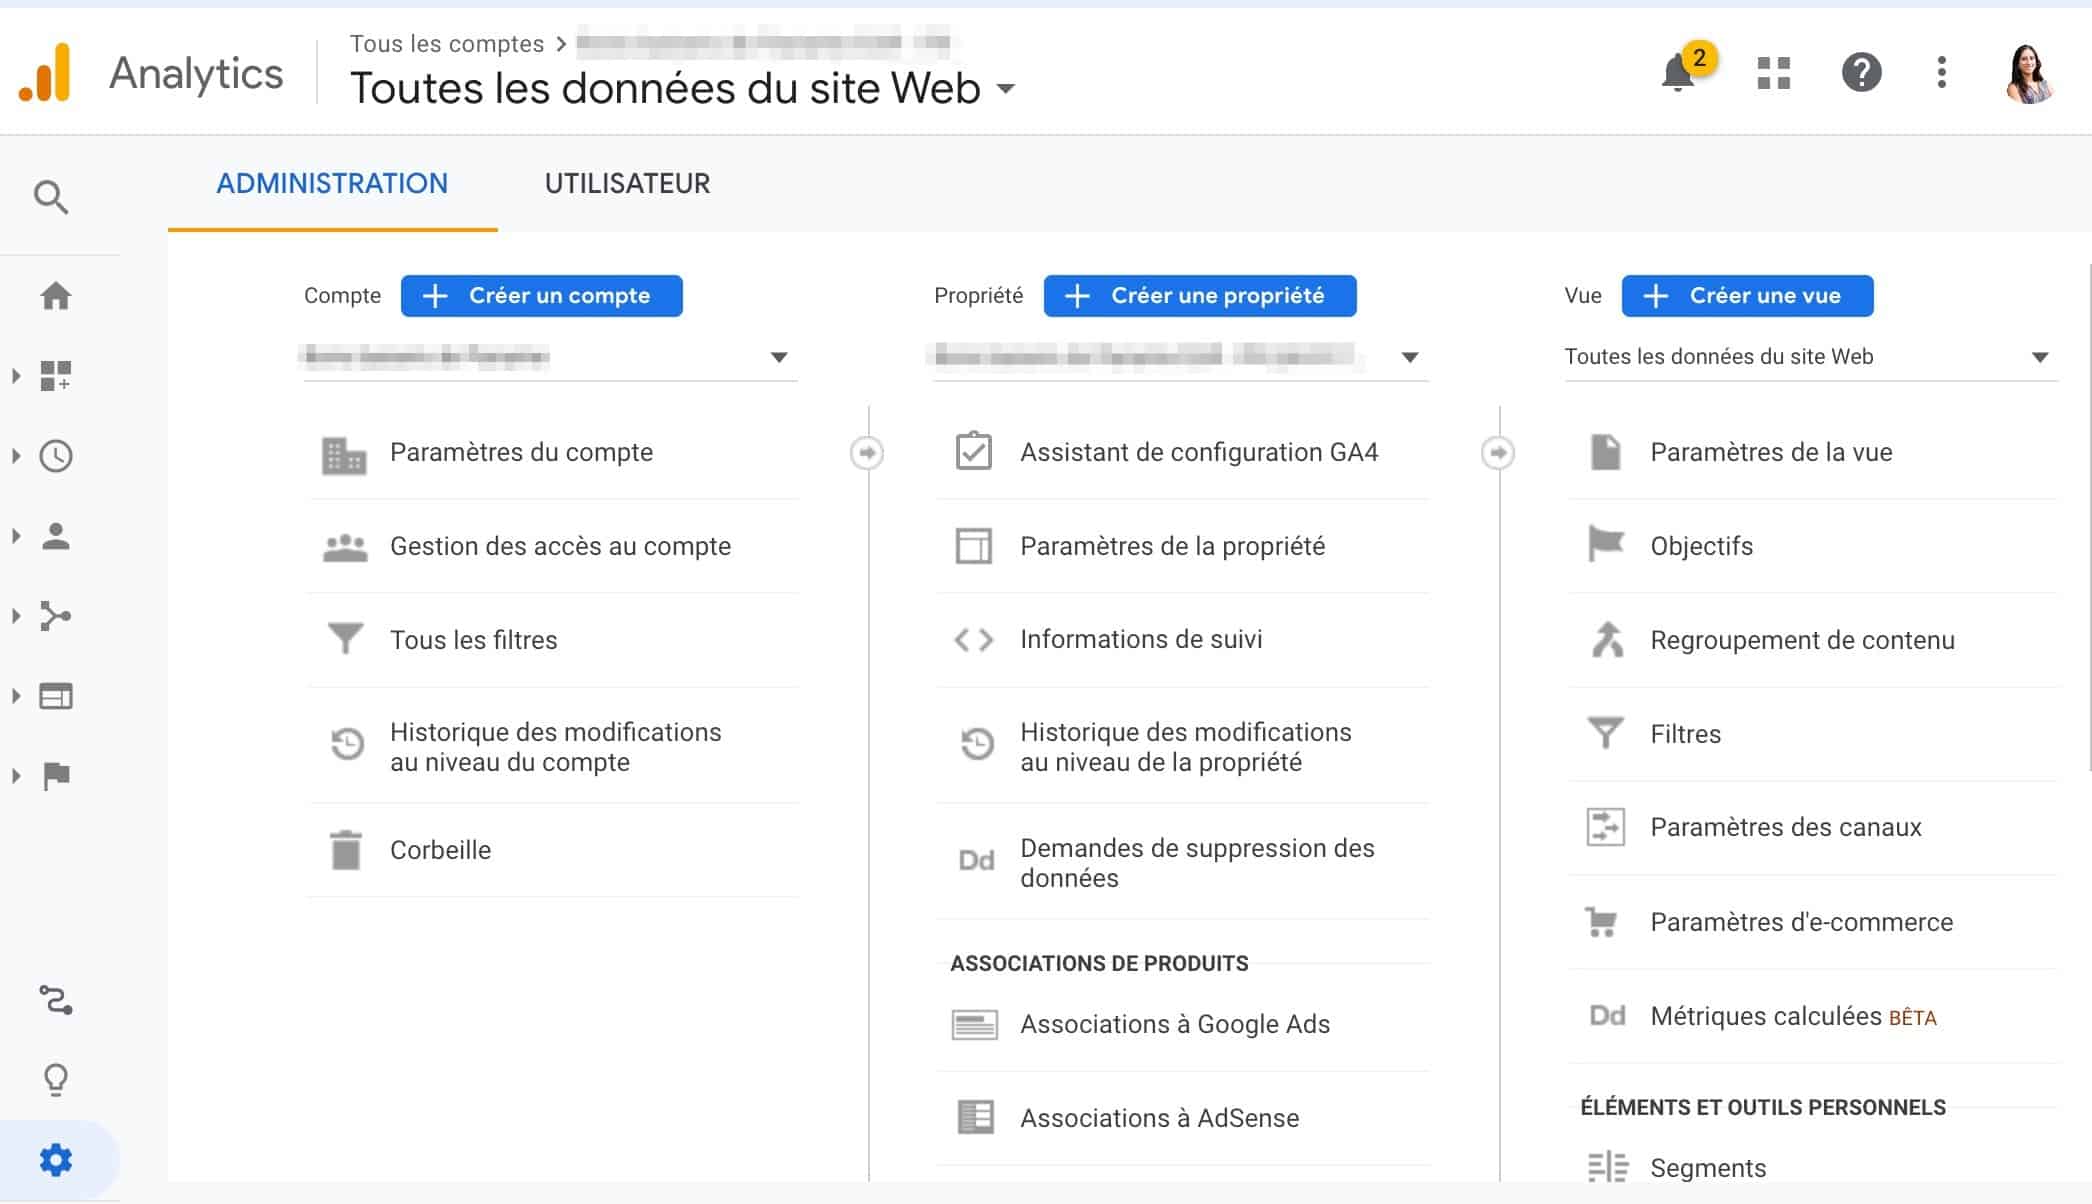Click 'Créer une vue' button
The width and height of the screenshot is (2092, 1204).
[x=1747, y=296]
